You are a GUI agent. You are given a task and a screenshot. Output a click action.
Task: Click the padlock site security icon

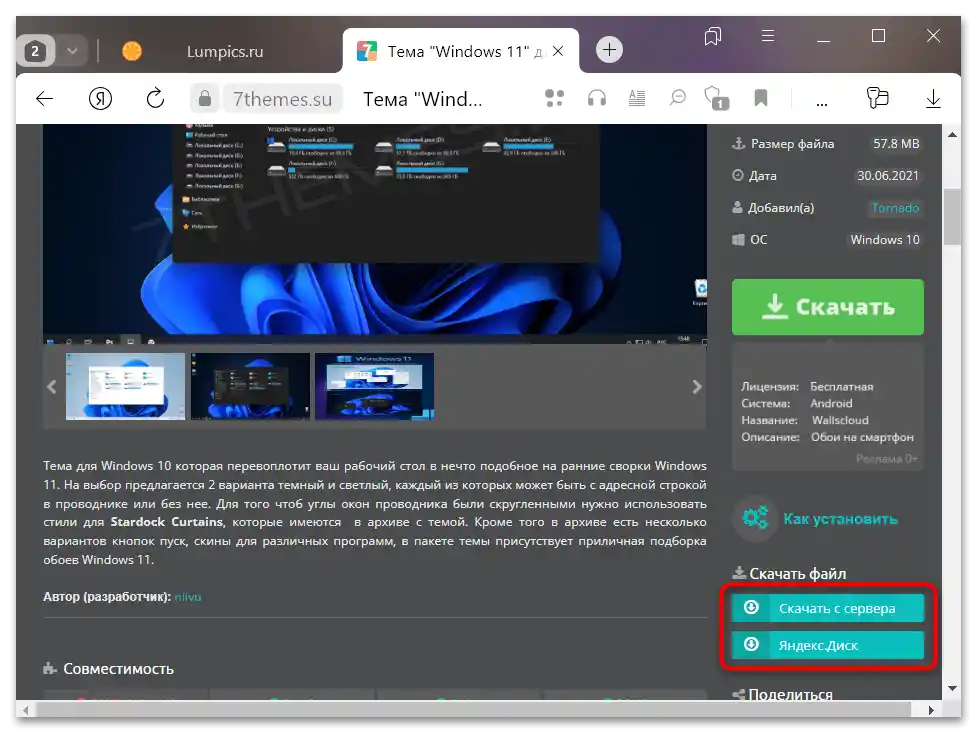coord(204,98)
